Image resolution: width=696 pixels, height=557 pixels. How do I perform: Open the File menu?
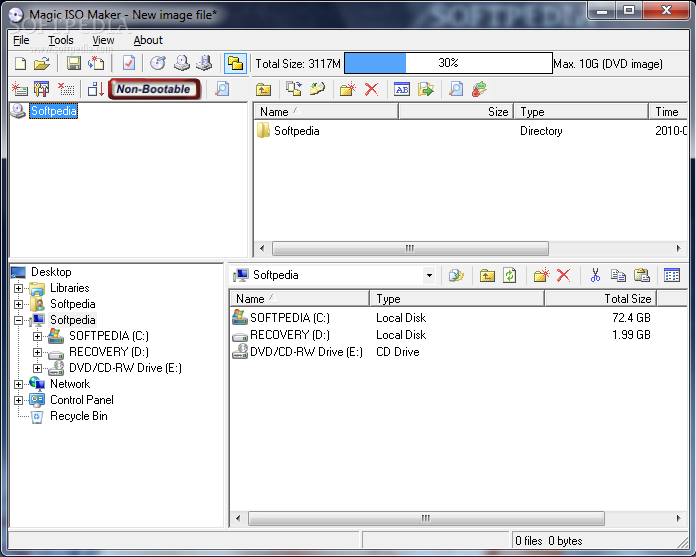[21, 40]
